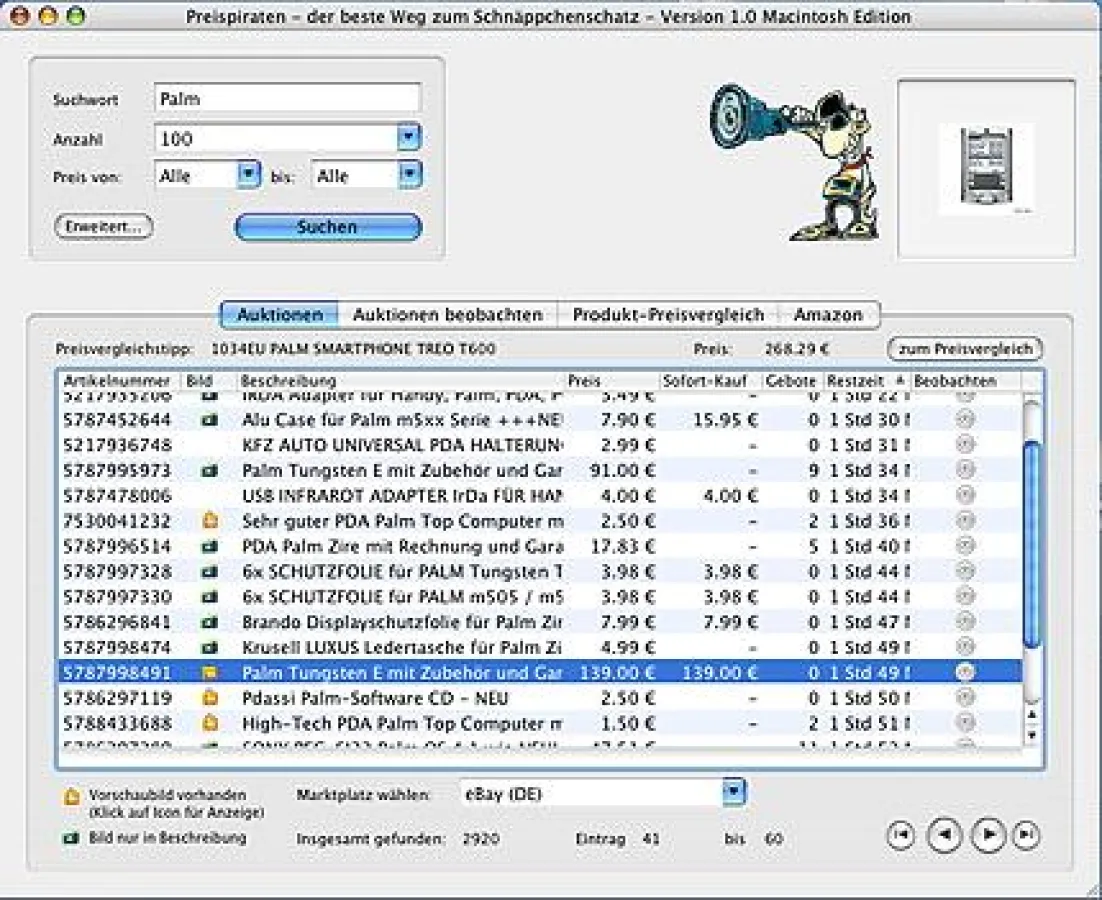The height and width of the screenshot is (900, 1102).
Task: Open the Anzahl dropdown showing 100
Action: coord(408,138)
